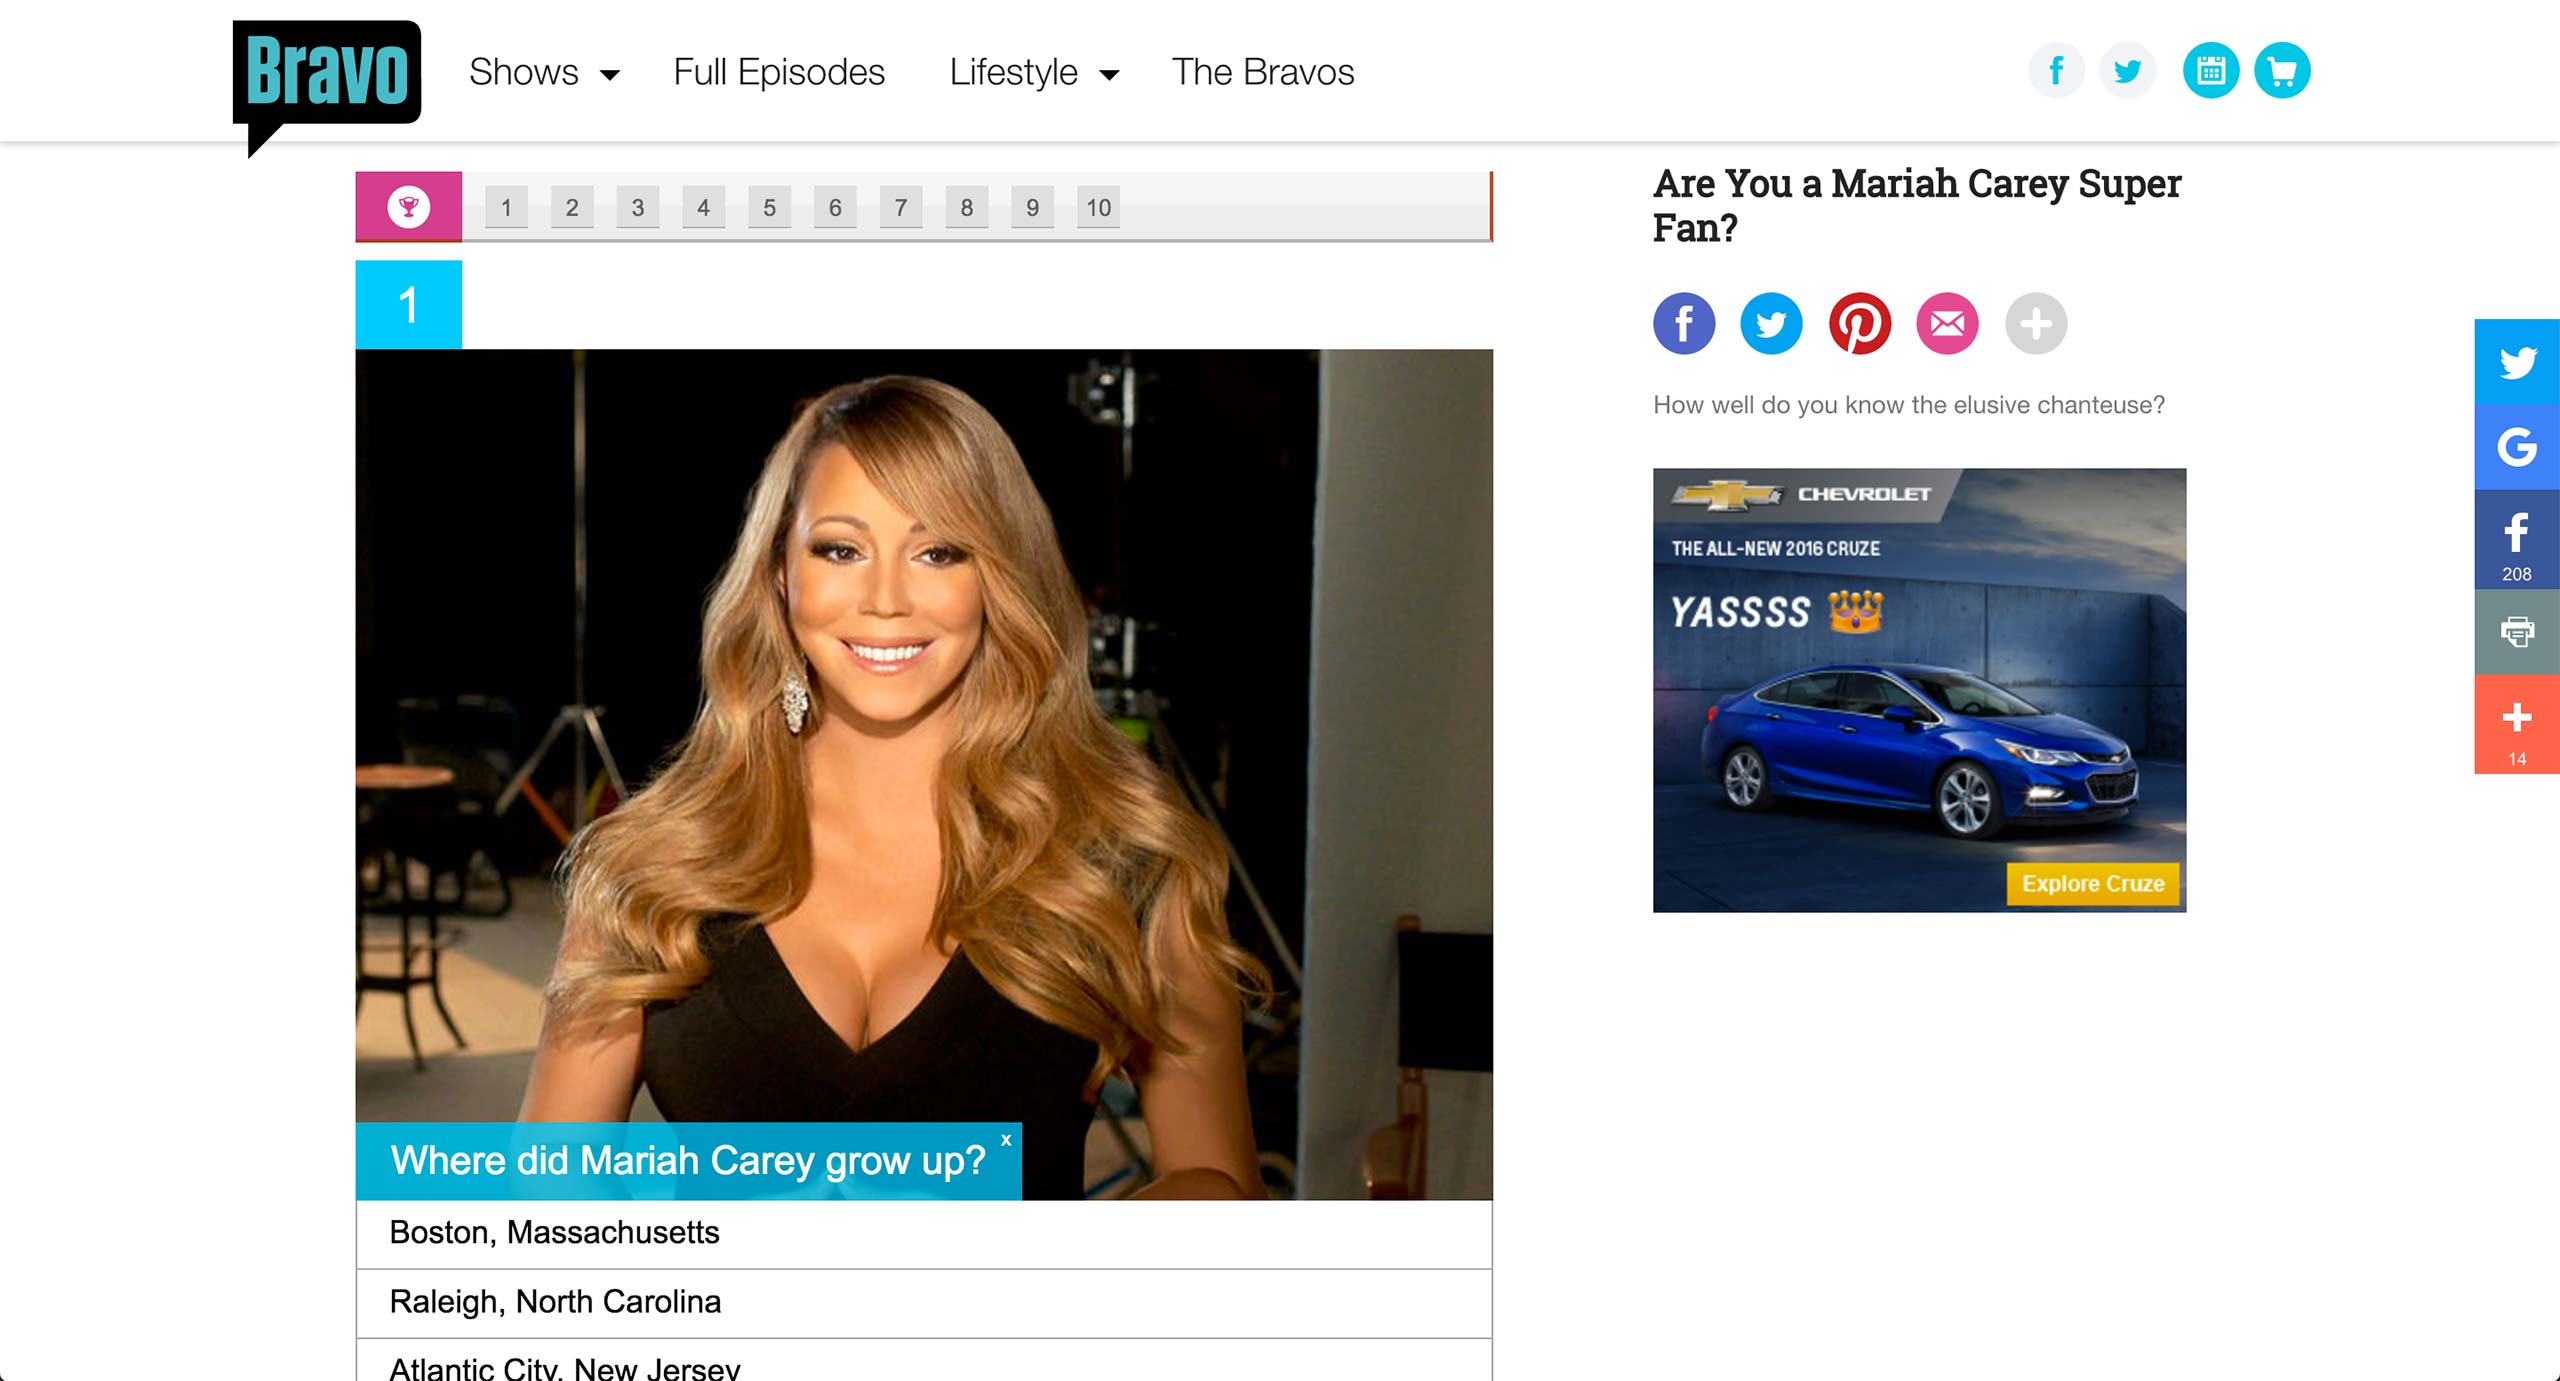This screenshot has height=1381, width=2560.
Task: Click Explore Cruze ad button
Action: click(x=2092, y=884)
